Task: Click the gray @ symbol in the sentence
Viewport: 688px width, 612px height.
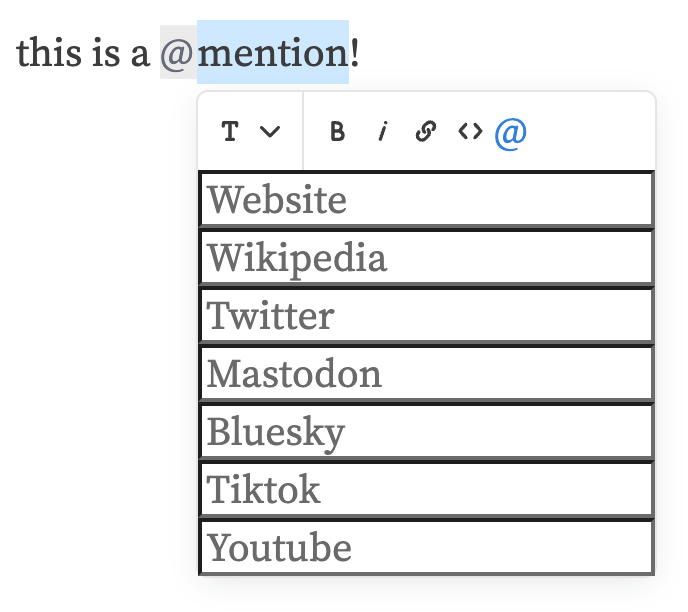Action: (177, 53)
